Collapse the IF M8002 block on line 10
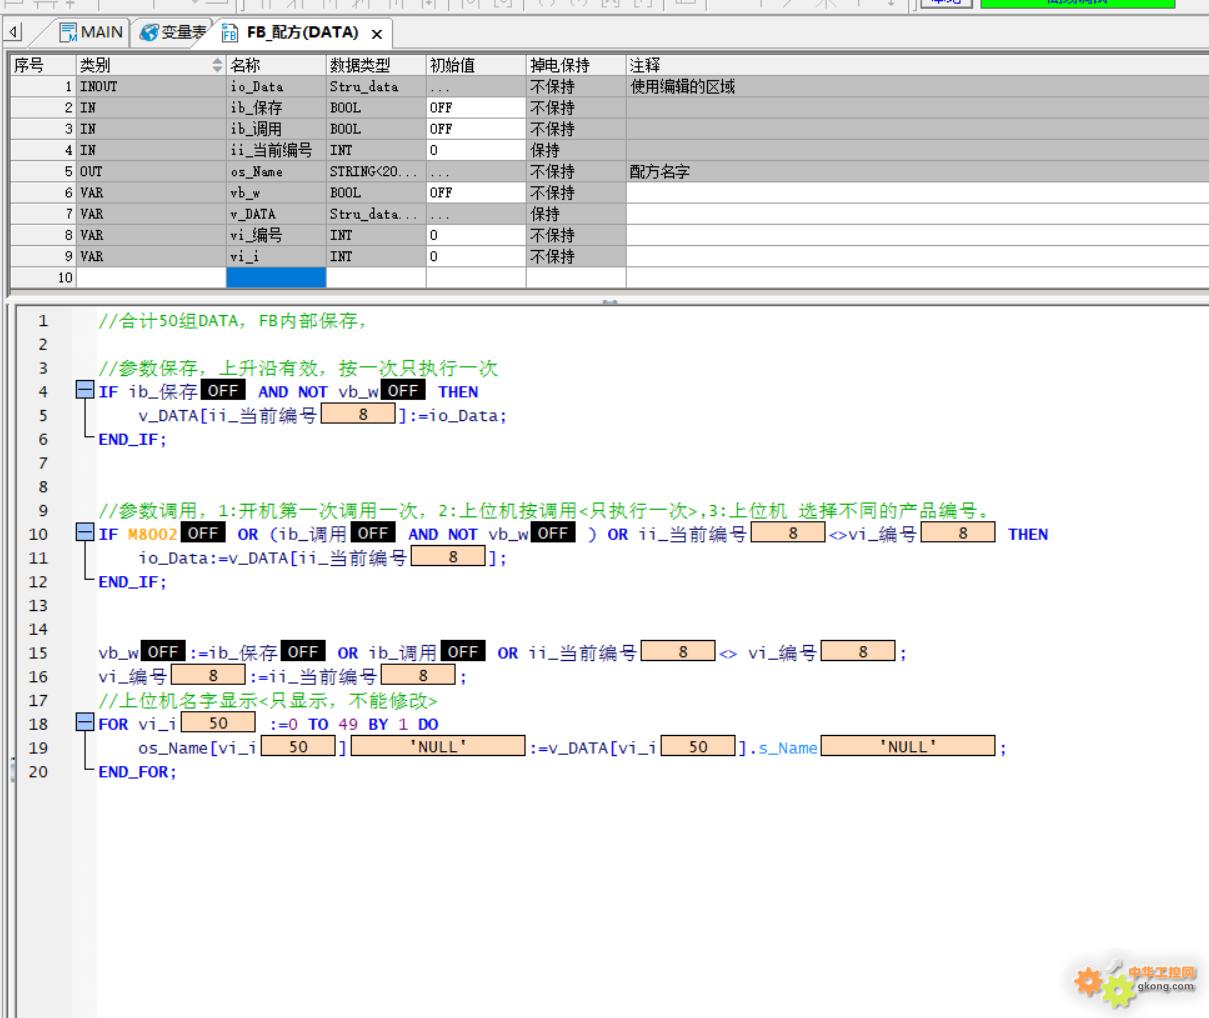Viewport: 1209px width, 1018px height. (x=85, y=534)
